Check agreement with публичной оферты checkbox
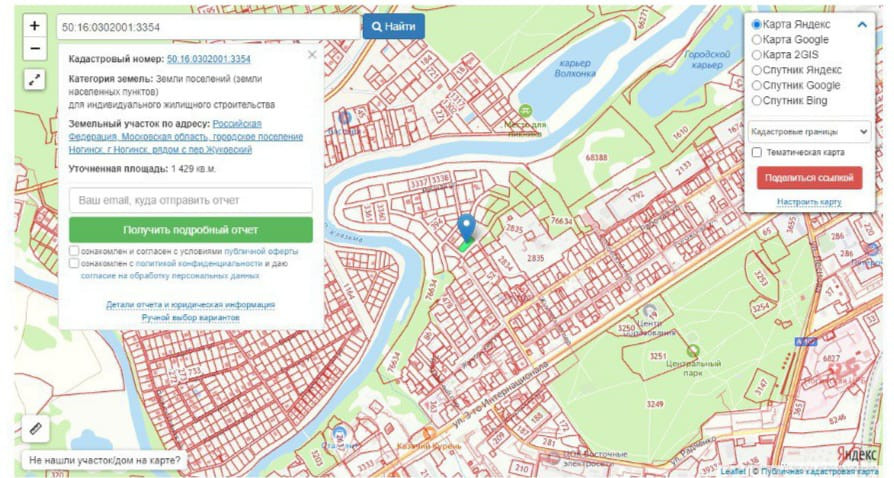This screenshot has width=894, height=478. (74, 251)
